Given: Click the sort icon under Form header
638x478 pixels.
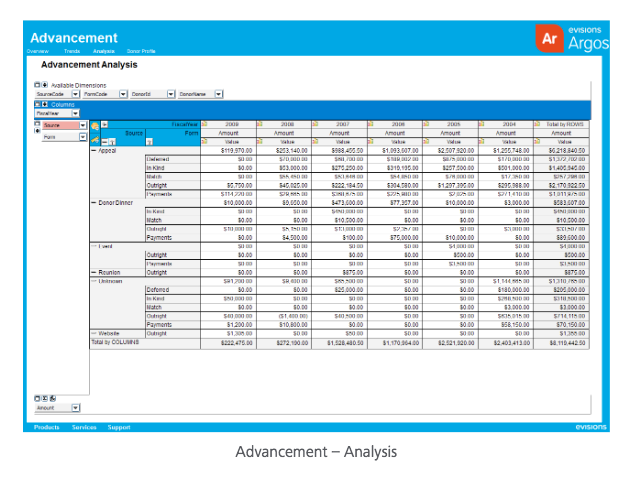Looking at the screenshot, I should coord(149,142).
